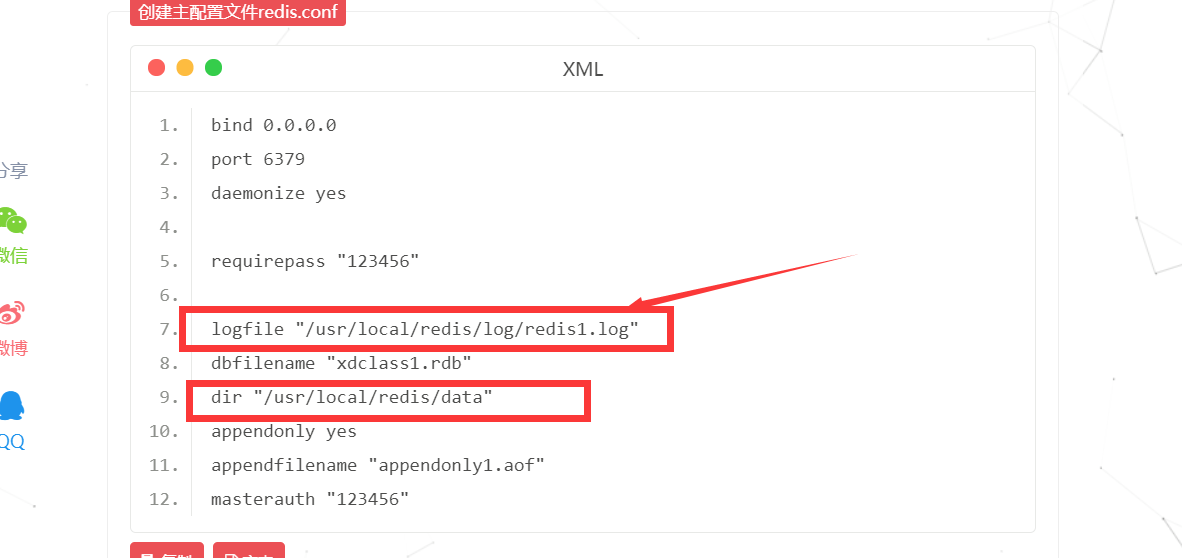
Task: Click the Weibo share icon
Action: 11,313
